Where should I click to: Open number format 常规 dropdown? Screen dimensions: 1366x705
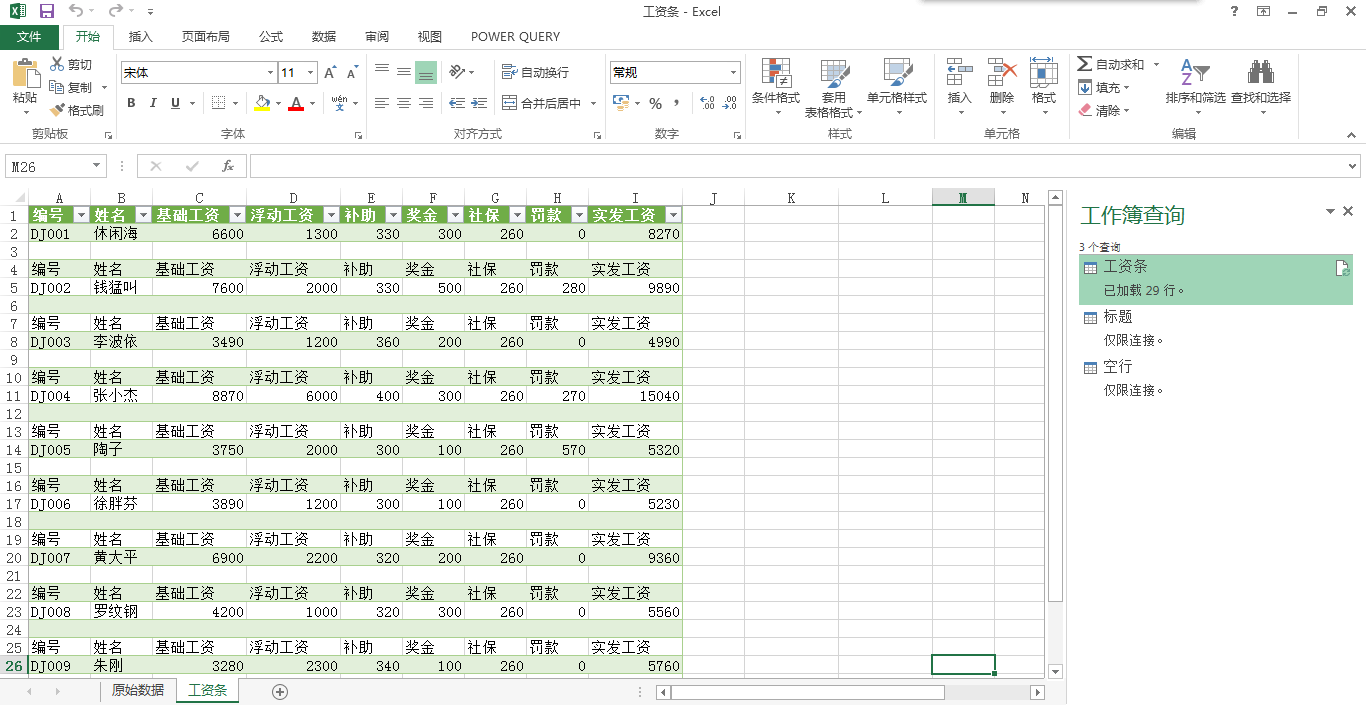point(733,73)
